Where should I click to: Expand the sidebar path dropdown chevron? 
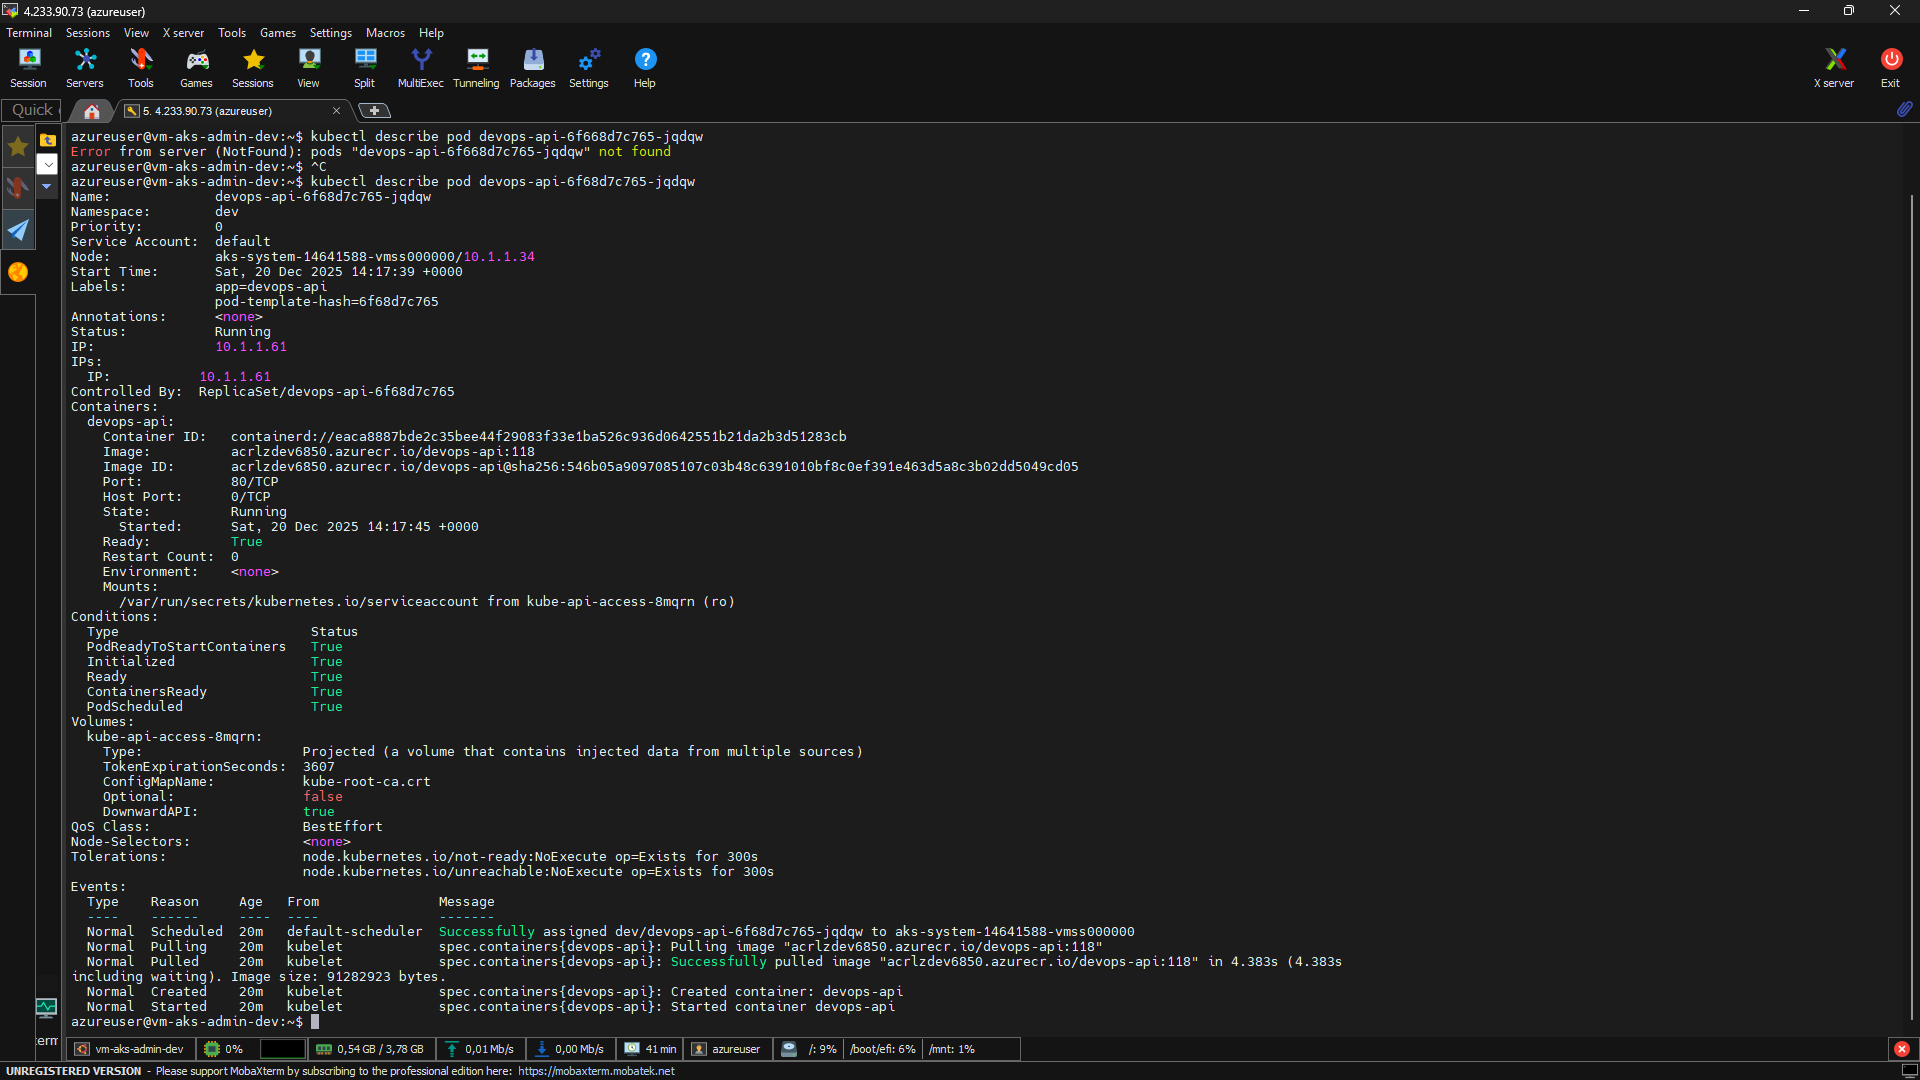tap(47, 164)
